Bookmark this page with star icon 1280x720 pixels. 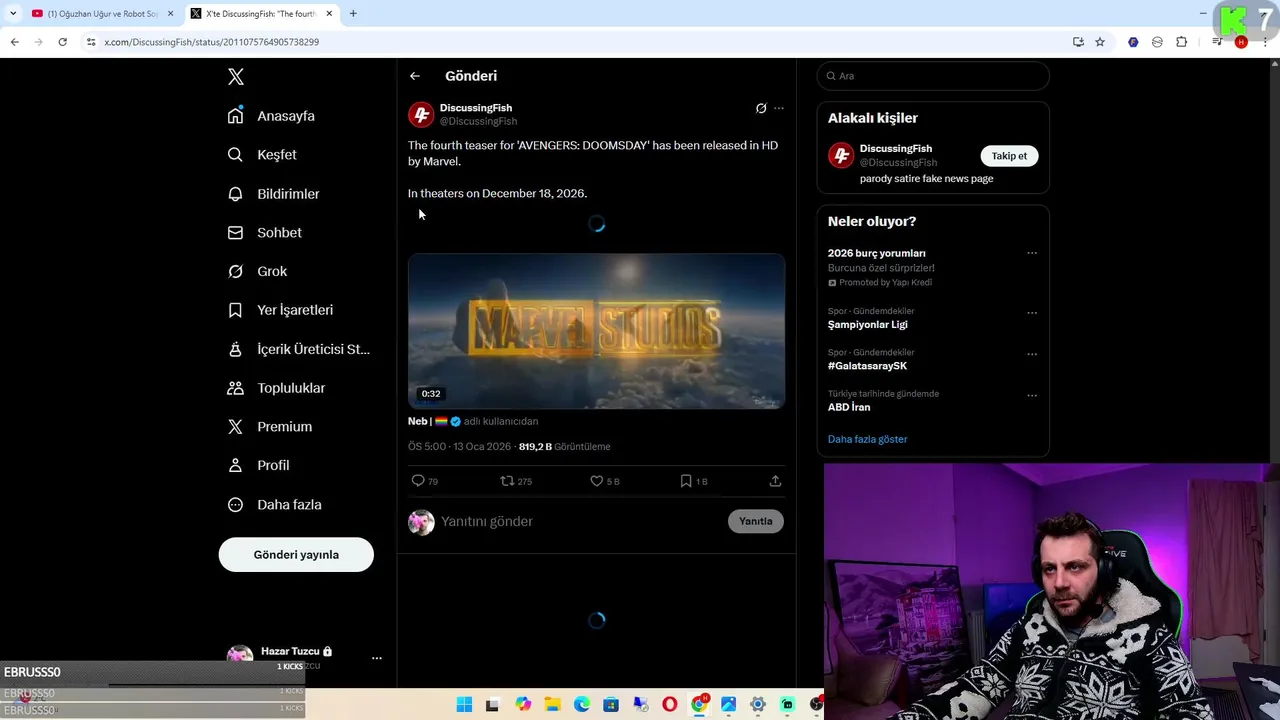1100,42
